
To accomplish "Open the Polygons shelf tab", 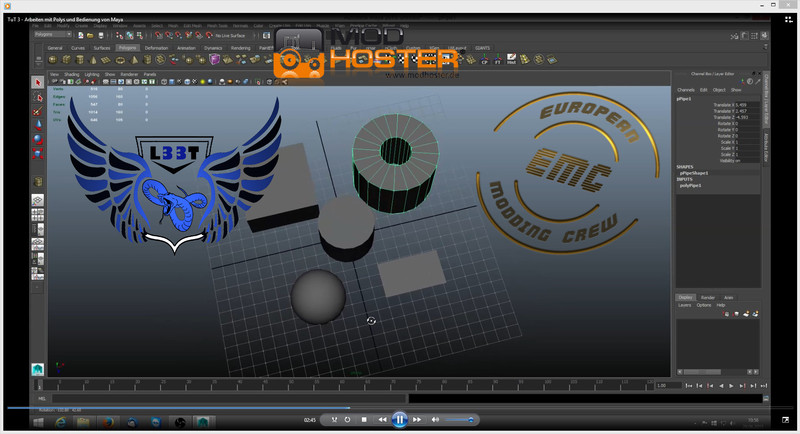I will click(128, 47).
